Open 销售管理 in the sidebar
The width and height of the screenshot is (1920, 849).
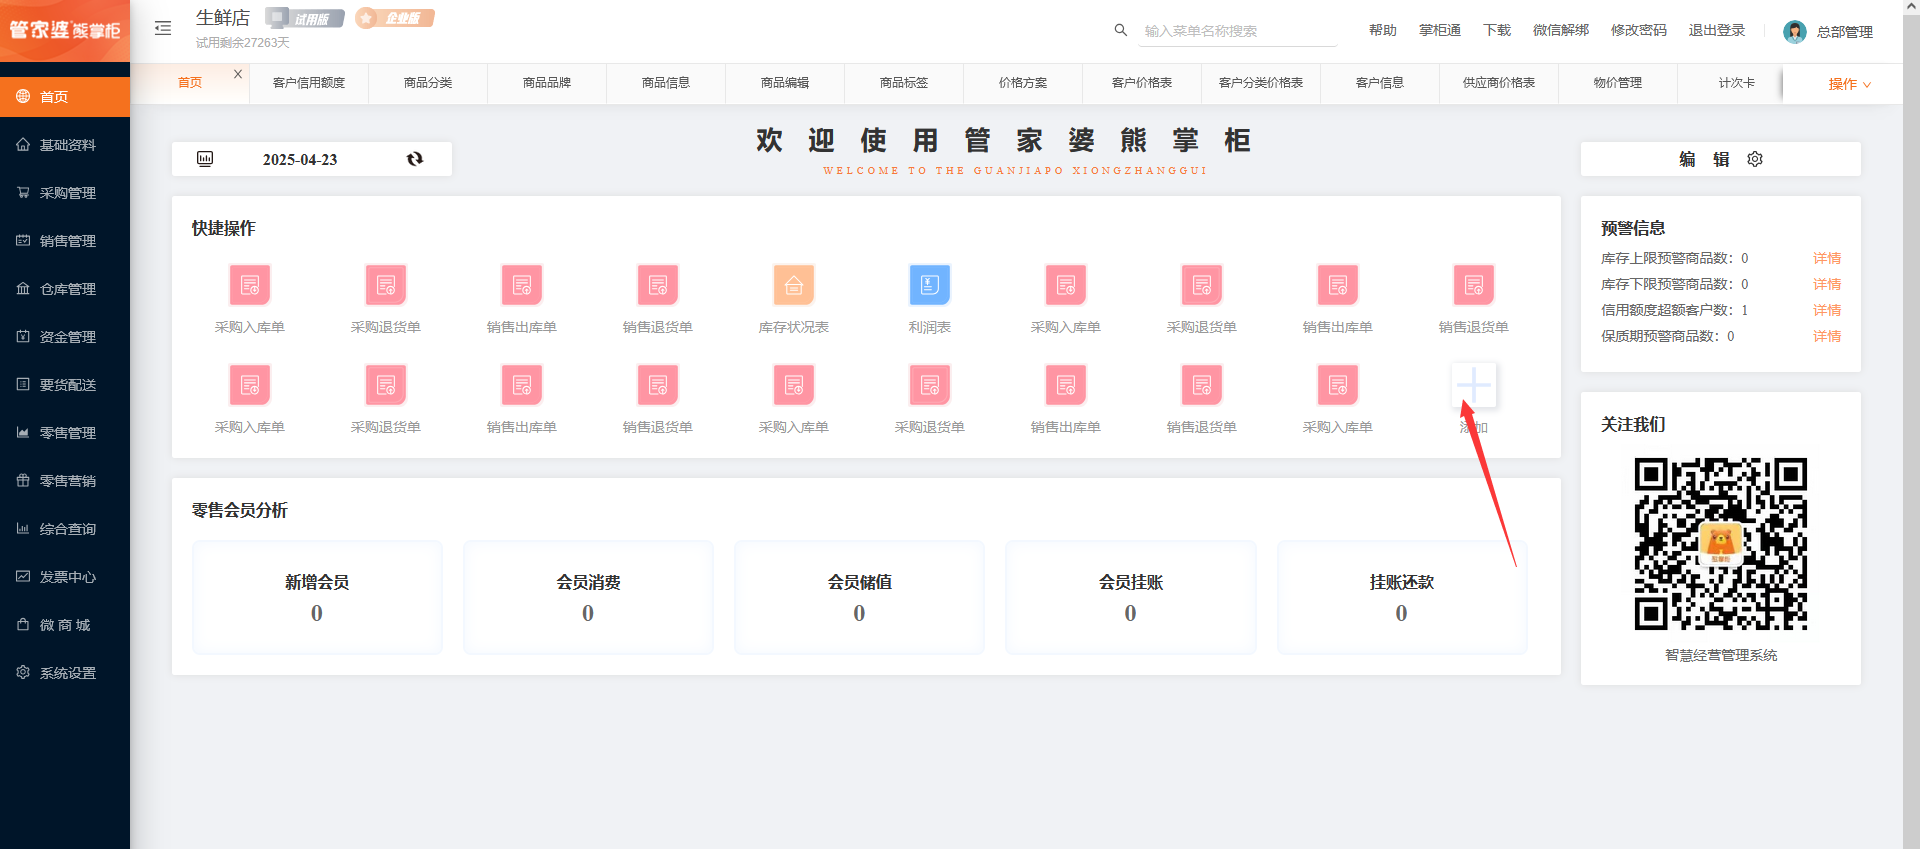(65, 241)
